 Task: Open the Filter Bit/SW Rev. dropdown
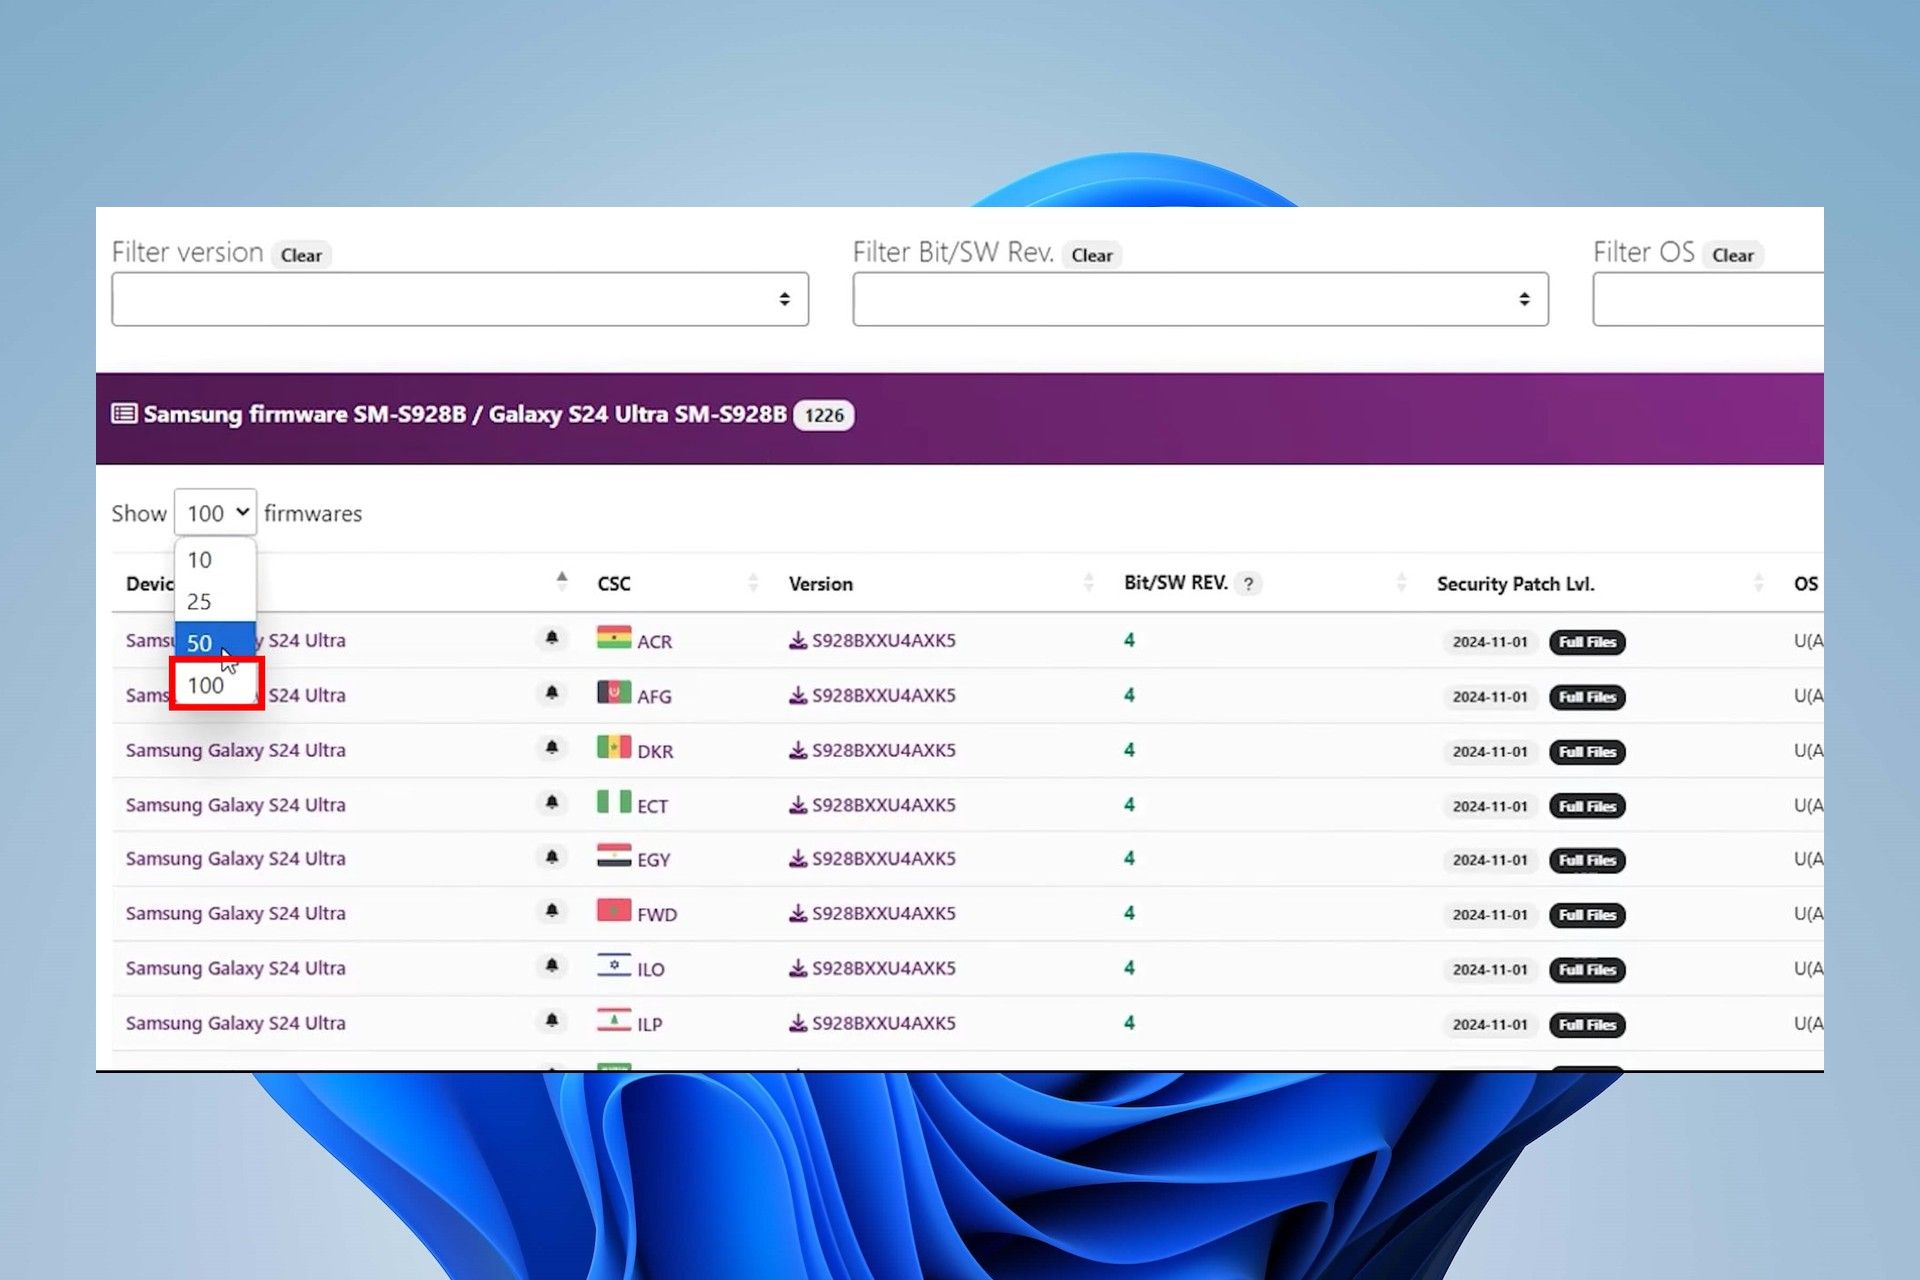click(1200, 299)
